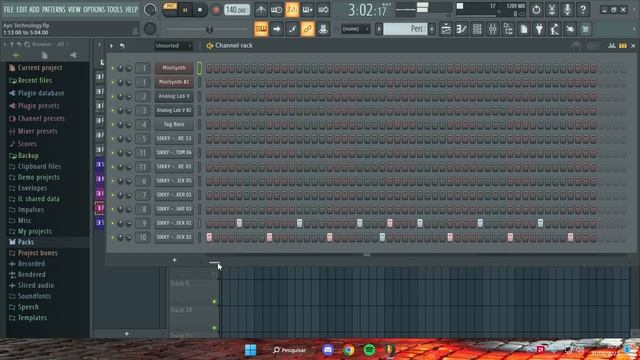This screenshot has height=360, width=640.
Task: Toggle the metronome icon
Action: click(261, 9)
